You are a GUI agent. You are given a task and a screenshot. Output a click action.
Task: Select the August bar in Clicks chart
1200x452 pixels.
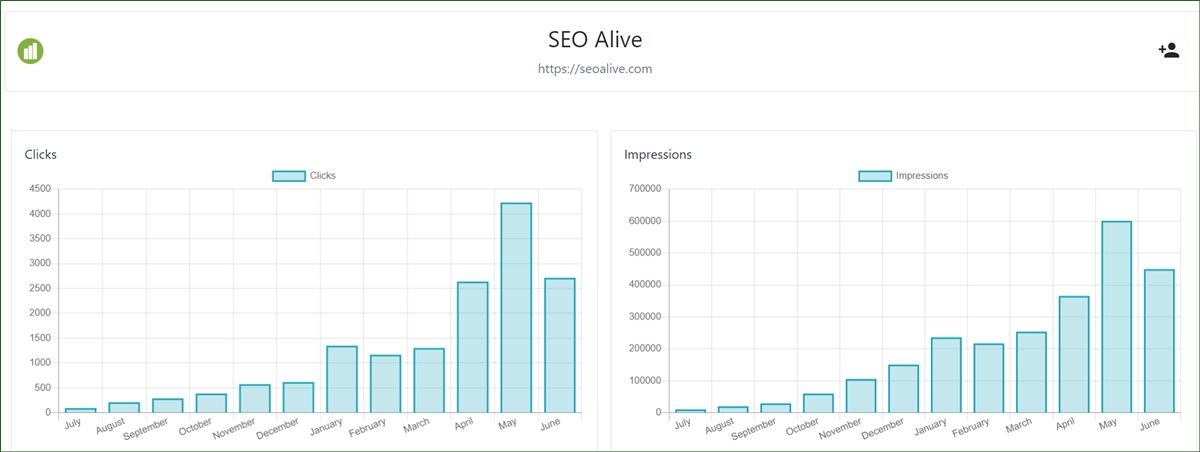124,407
